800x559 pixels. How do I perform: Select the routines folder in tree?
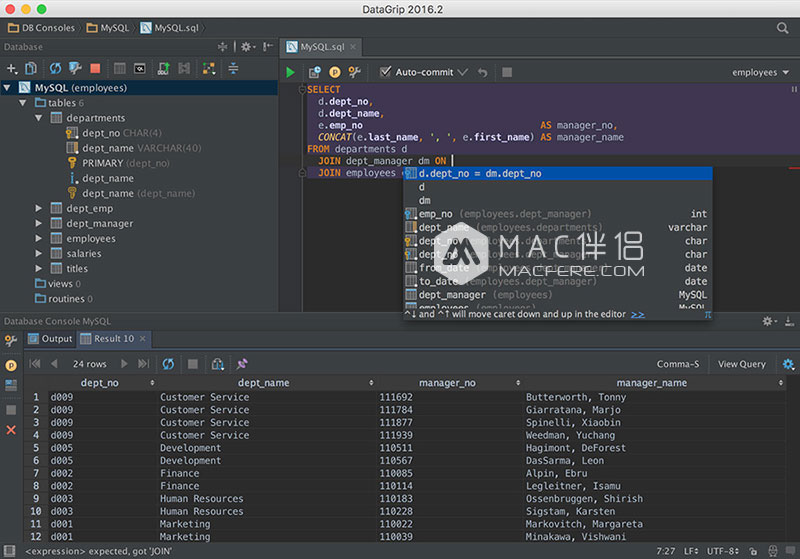(x=64, y=299)
